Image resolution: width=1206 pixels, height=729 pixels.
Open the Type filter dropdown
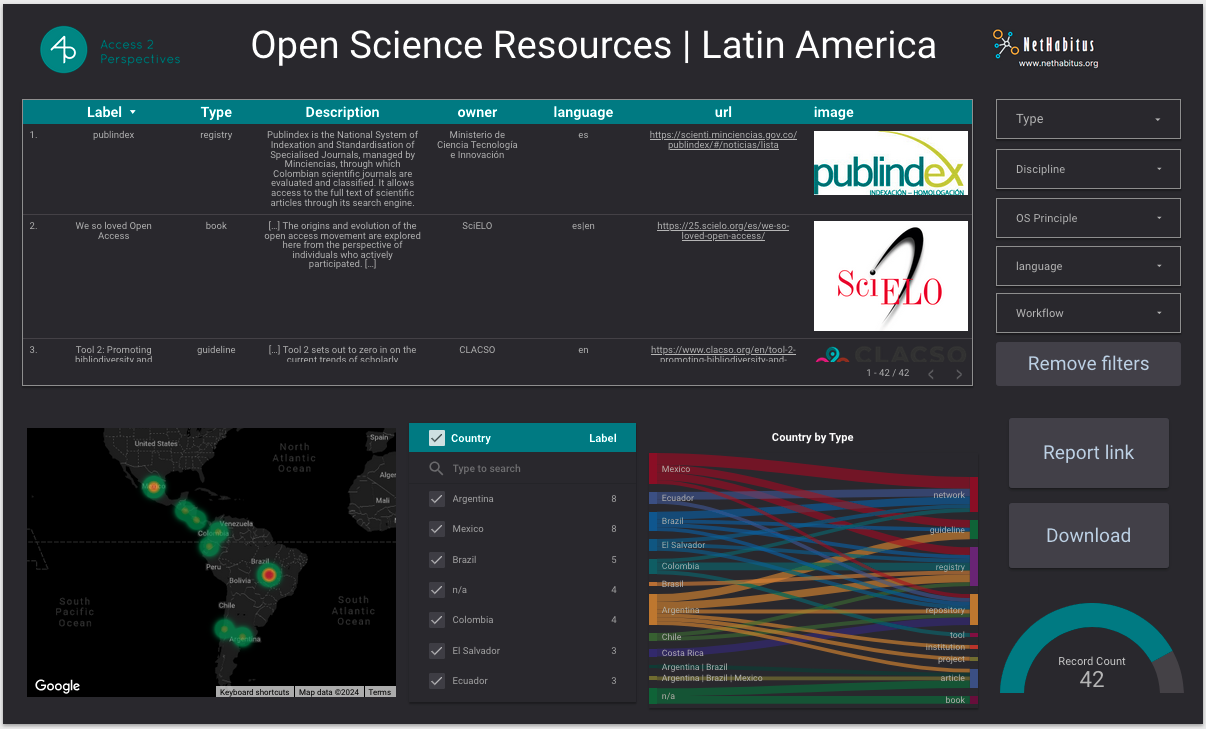(1088, 119)
